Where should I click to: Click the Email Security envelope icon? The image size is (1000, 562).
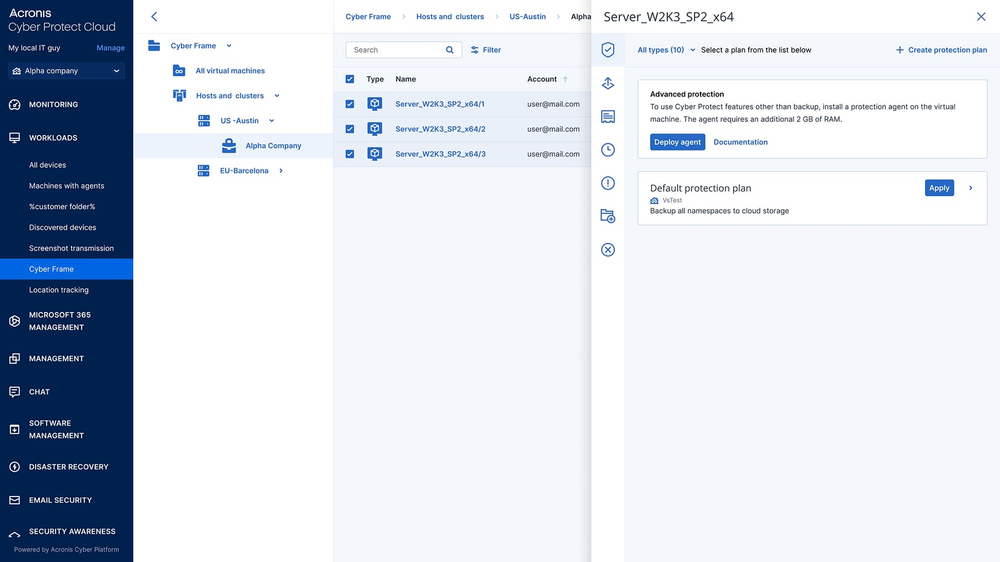pyautogui.click(x=15, y=500)
